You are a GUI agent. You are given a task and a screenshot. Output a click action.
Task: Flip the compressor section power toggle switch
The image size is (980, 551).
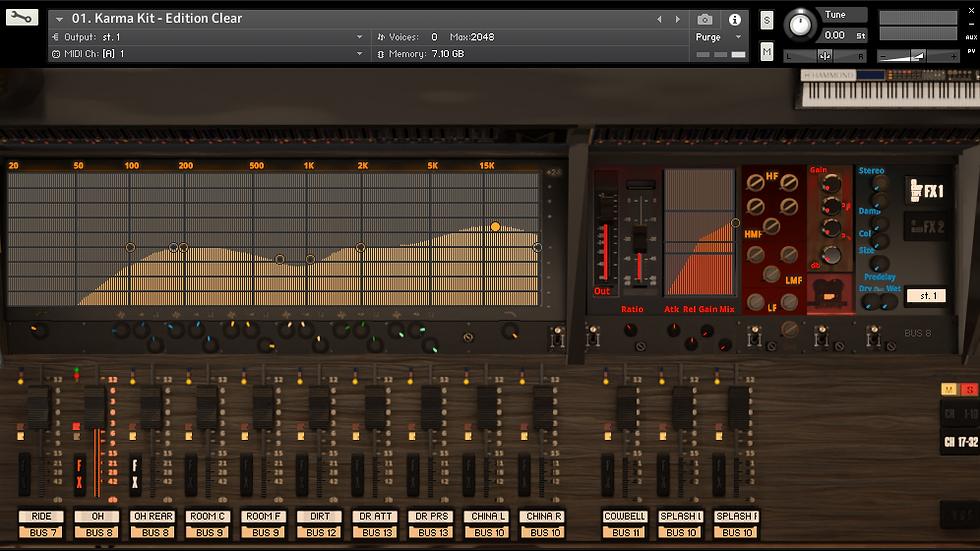click(592, 337)
